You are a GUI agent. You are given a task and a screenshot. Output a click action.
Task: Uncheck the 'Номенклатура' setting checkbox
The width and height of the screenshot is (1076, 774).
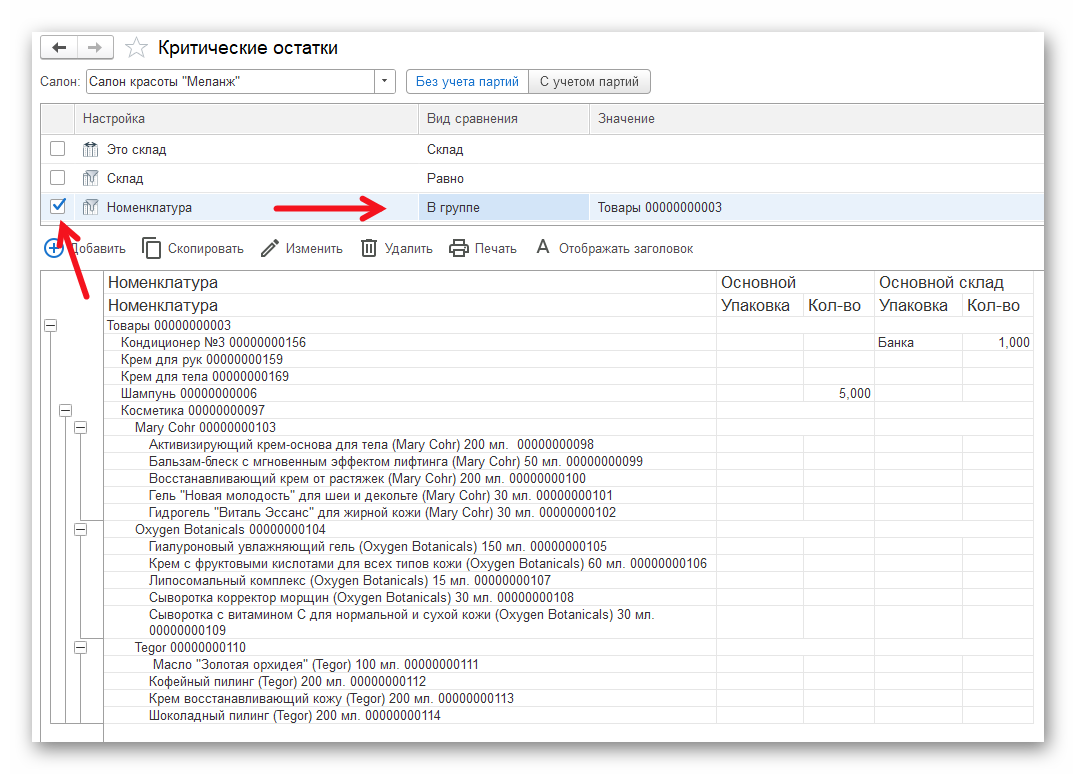pyautogui.click(x=58, y=206)
